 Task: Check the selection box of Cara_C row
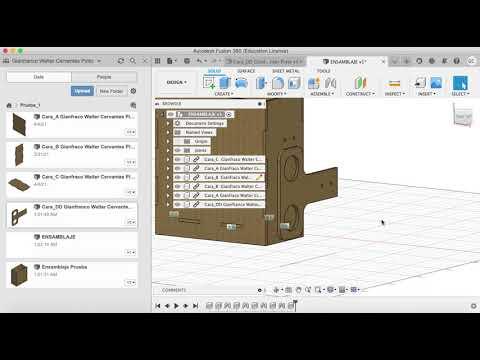pos(187,159)
